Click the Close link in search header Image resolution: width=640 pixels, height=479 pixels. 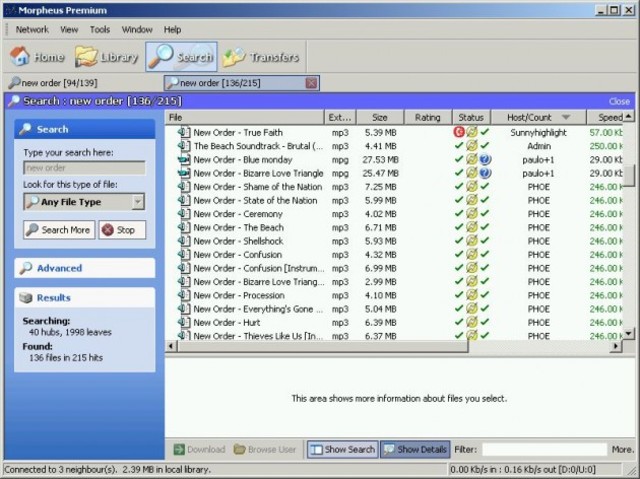point(619,101)
